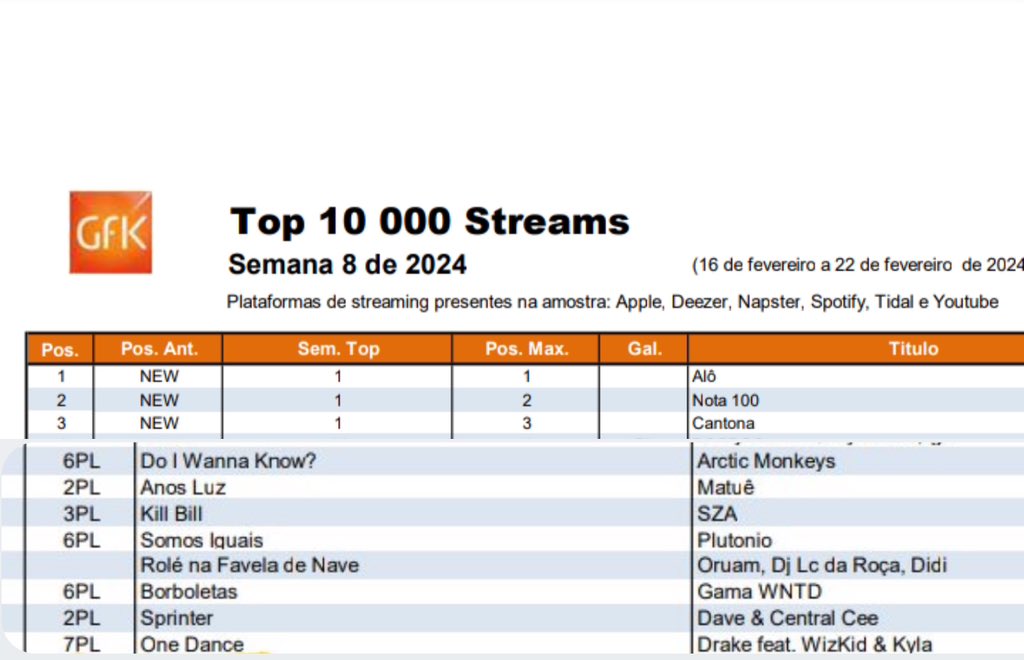Click 'NEW' in the Nota 100 row

coord(159,400)
